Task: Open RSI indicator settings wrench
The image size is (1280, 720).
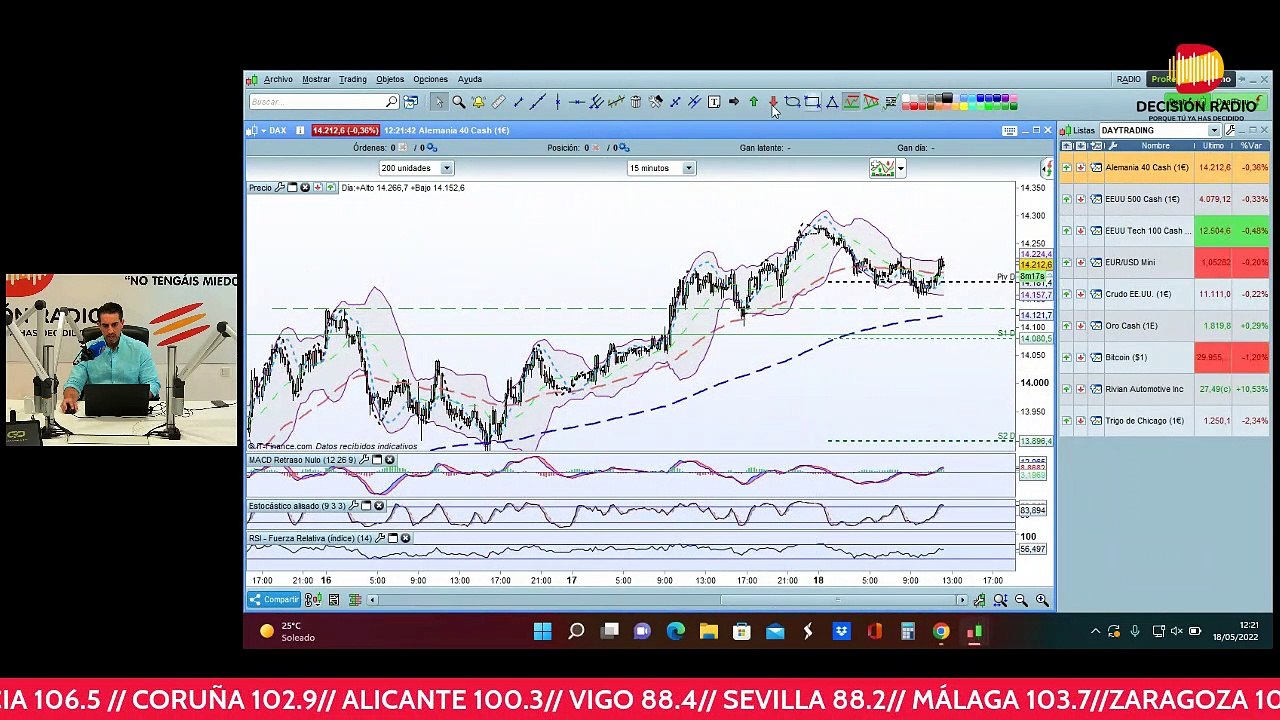Action: 380,538
